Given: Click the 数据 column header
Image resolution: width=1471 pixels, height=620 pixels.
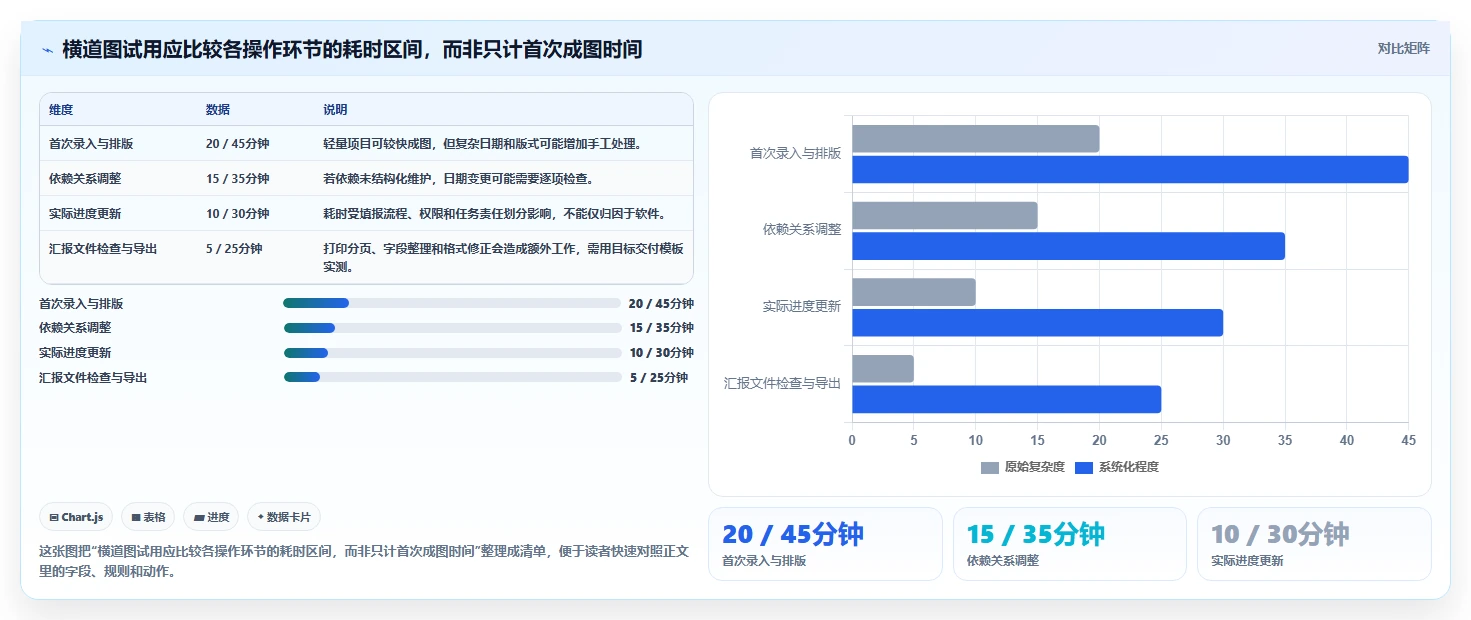Looking at the screenshot, I should click(x=218, y=110).
